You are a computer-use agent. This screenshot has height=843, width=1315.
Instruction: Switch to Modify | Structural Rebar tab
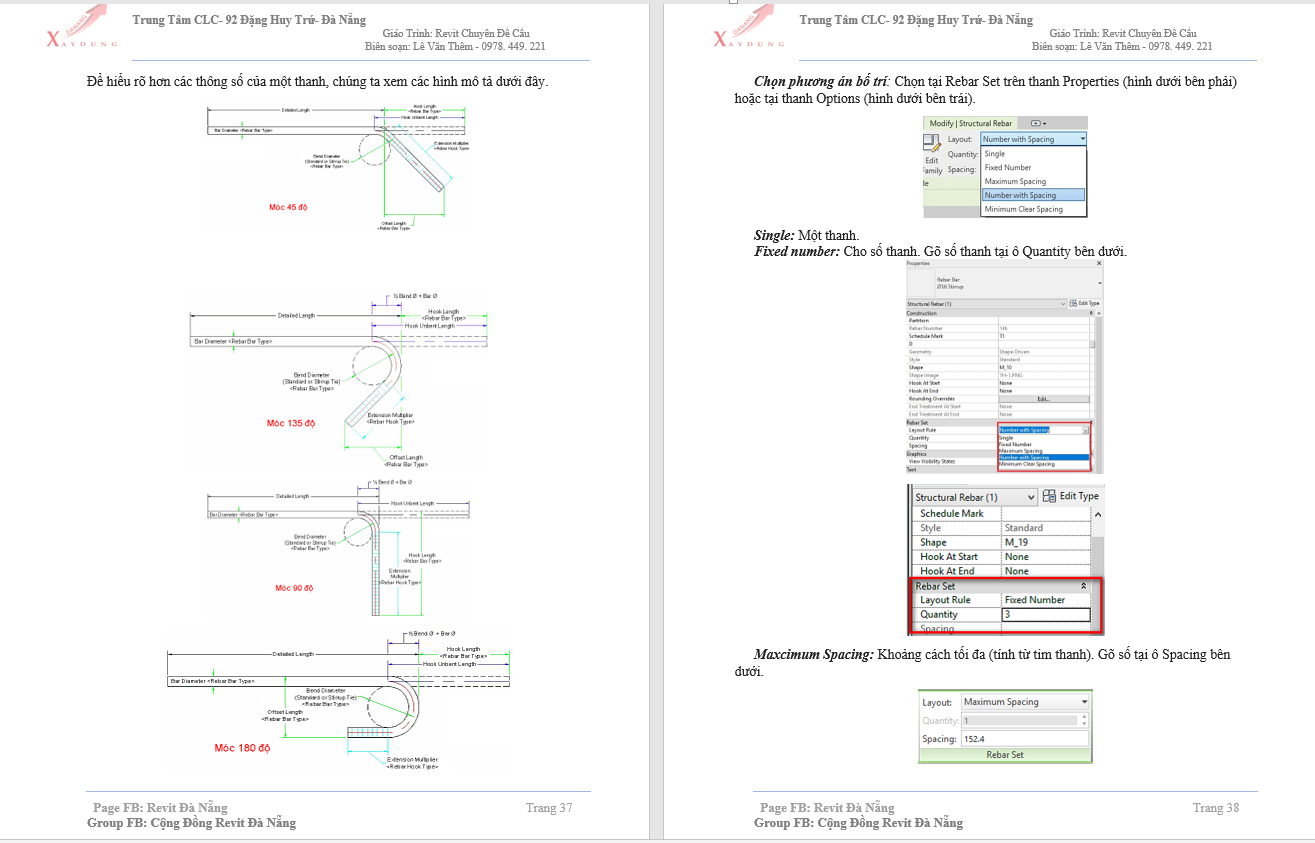[969, 123]
